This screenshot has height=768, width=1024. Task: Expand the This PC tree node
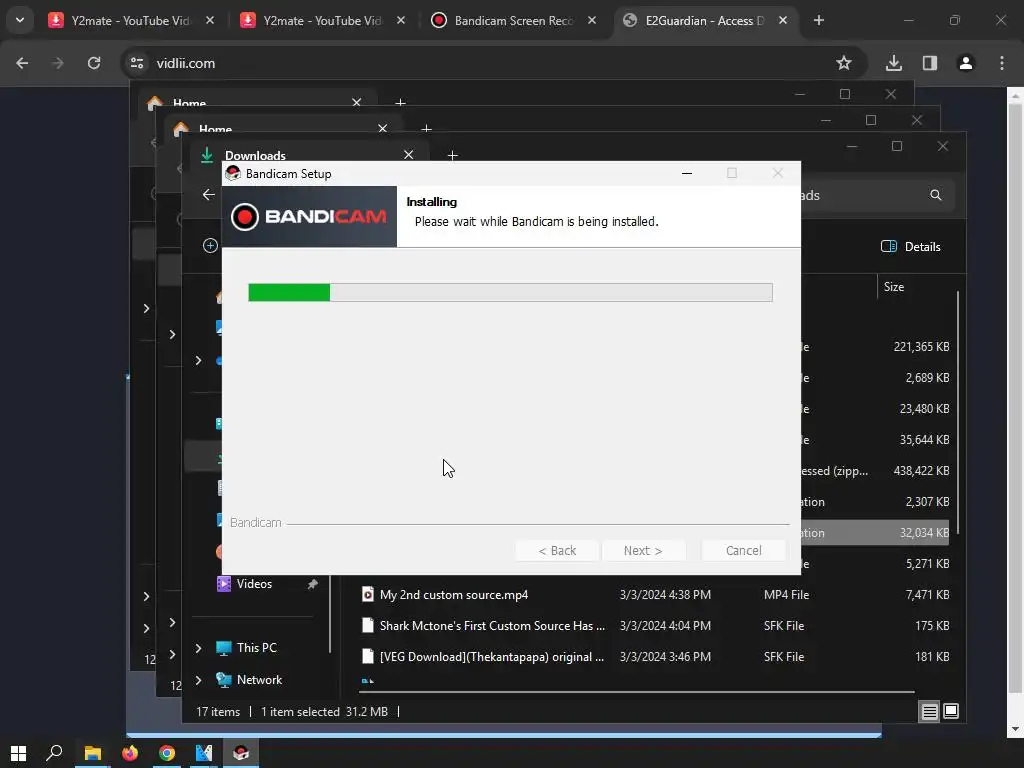(x=199, y=648)
